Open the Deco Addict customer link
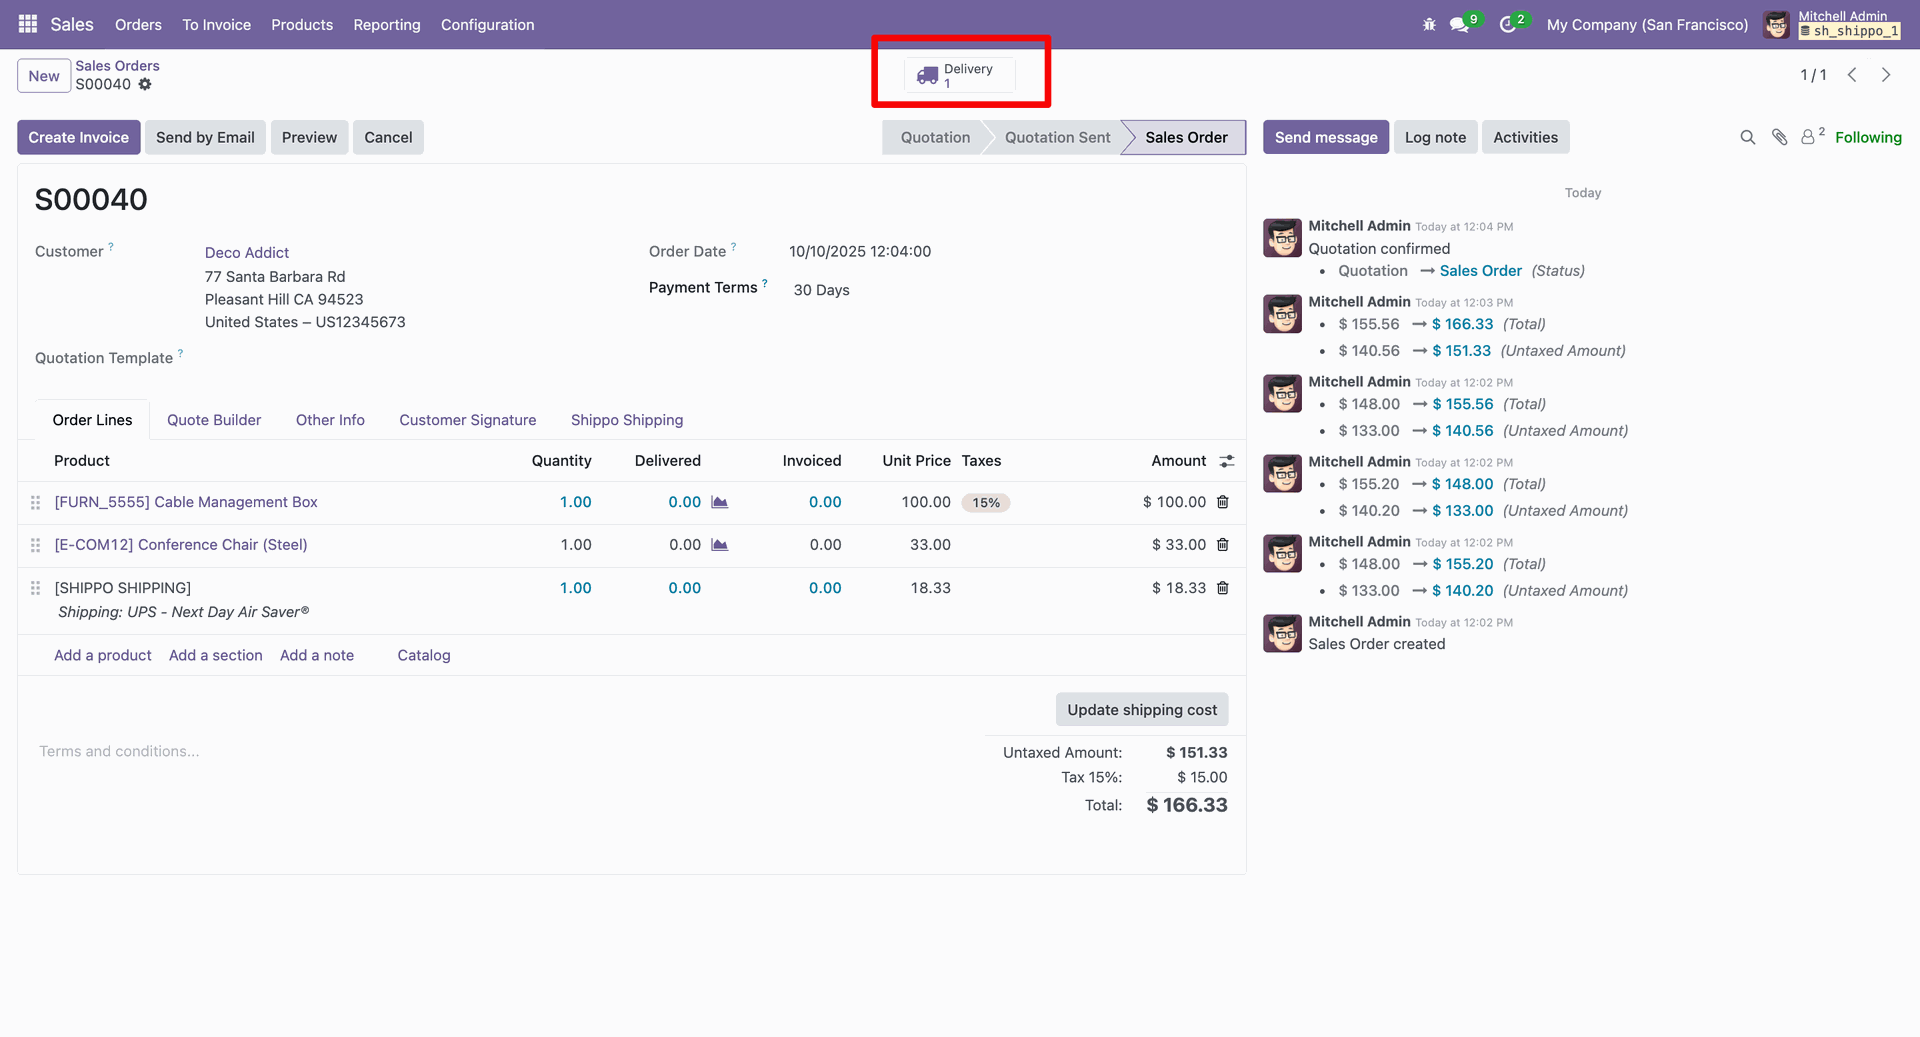This screenshot has height=1037, width=1920. coord(247,253)
